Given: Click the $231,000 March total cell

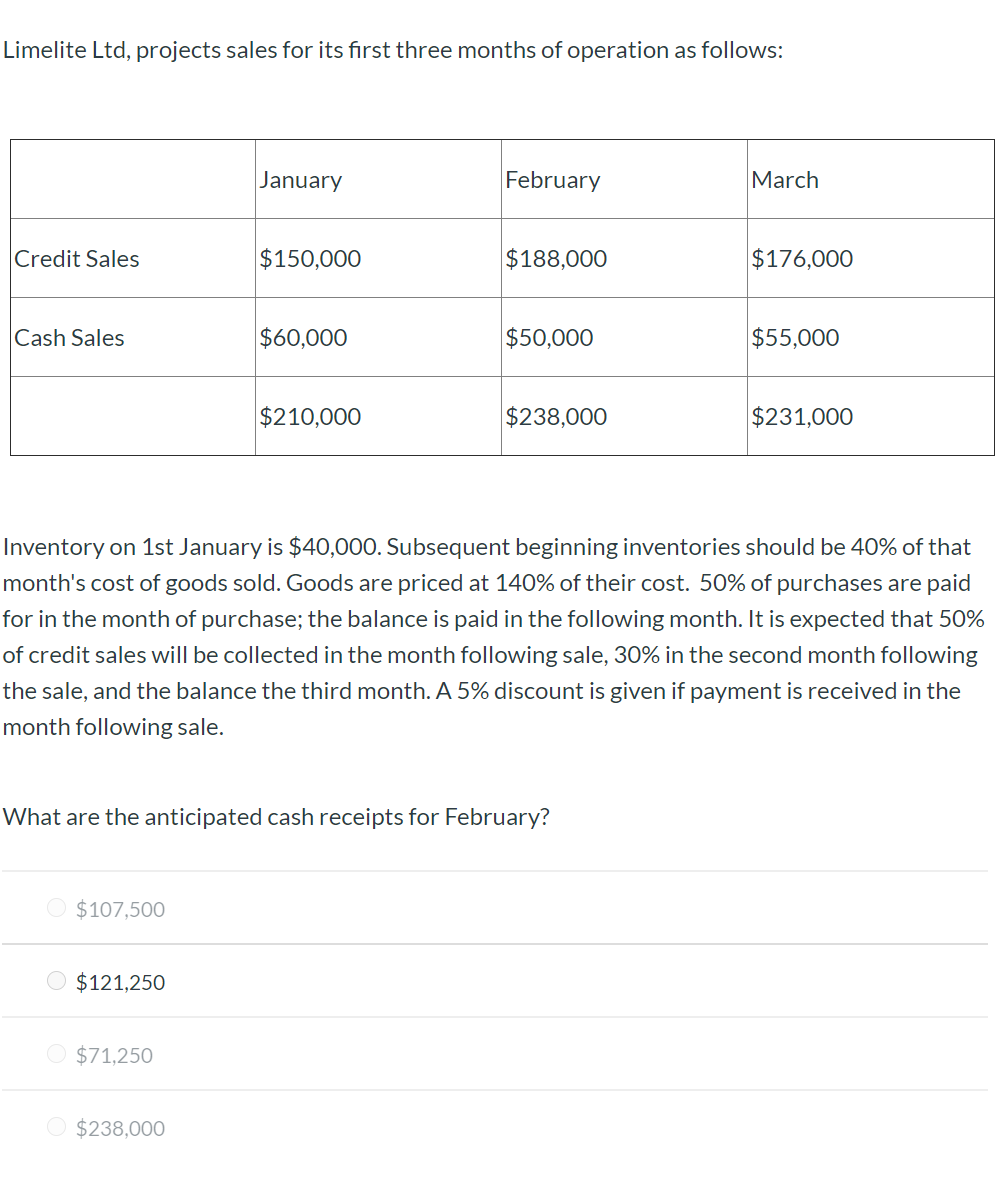Looking at the screenshot, I should [x=801, y=416].
